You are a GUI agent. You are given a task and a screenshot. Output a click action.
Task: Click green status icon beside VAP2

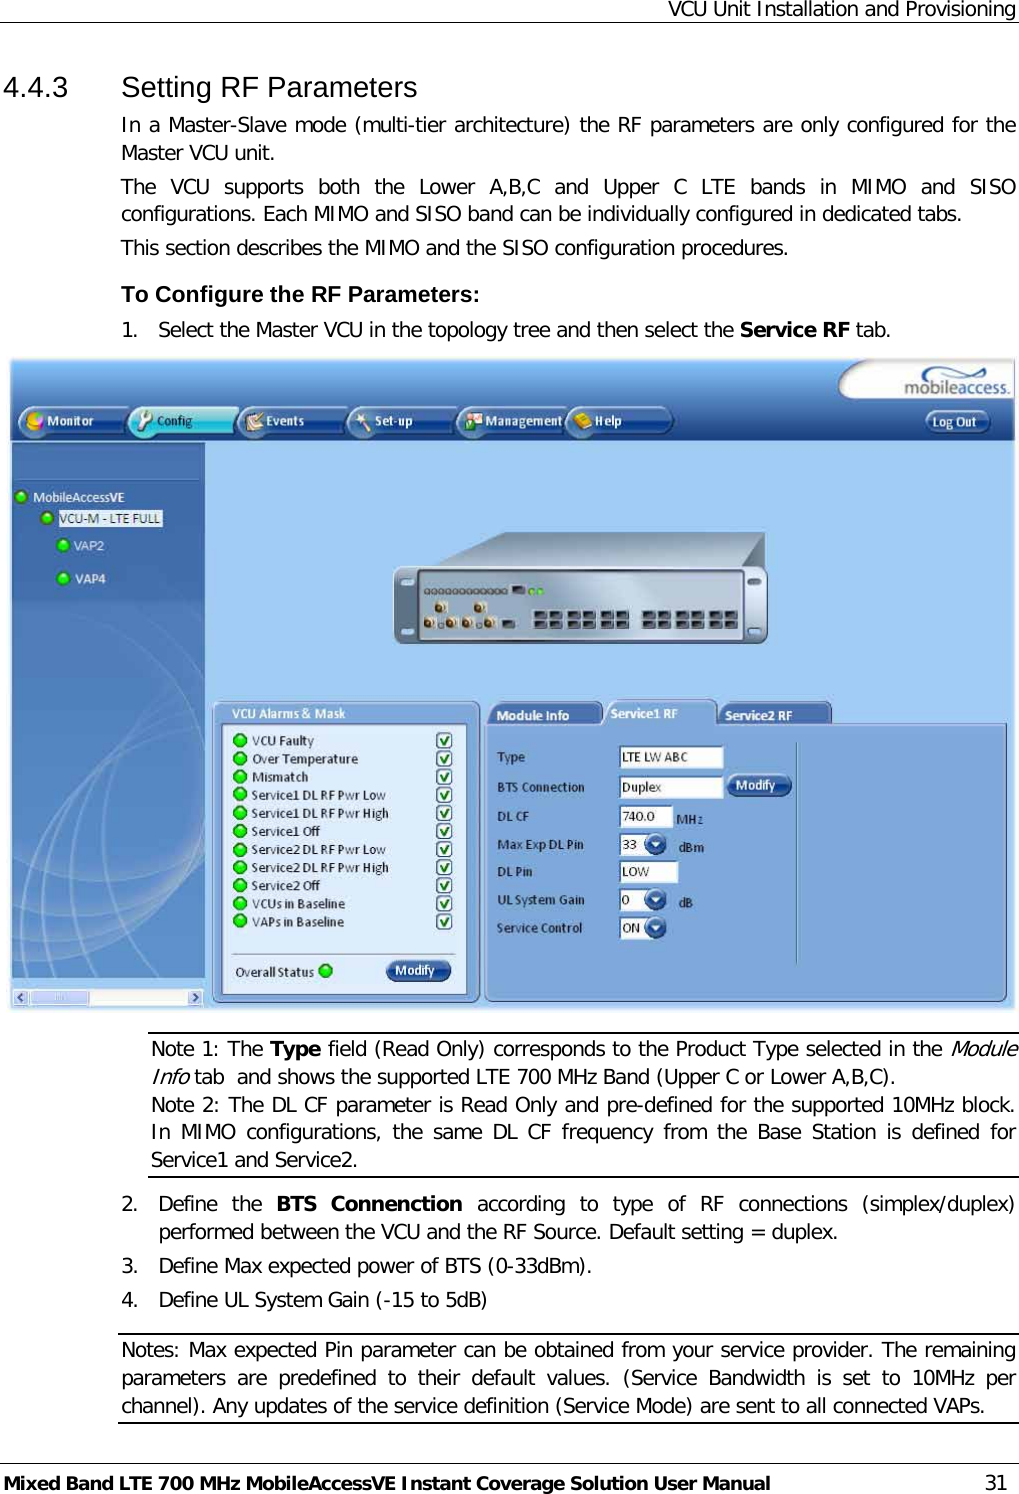coord(63,546)
